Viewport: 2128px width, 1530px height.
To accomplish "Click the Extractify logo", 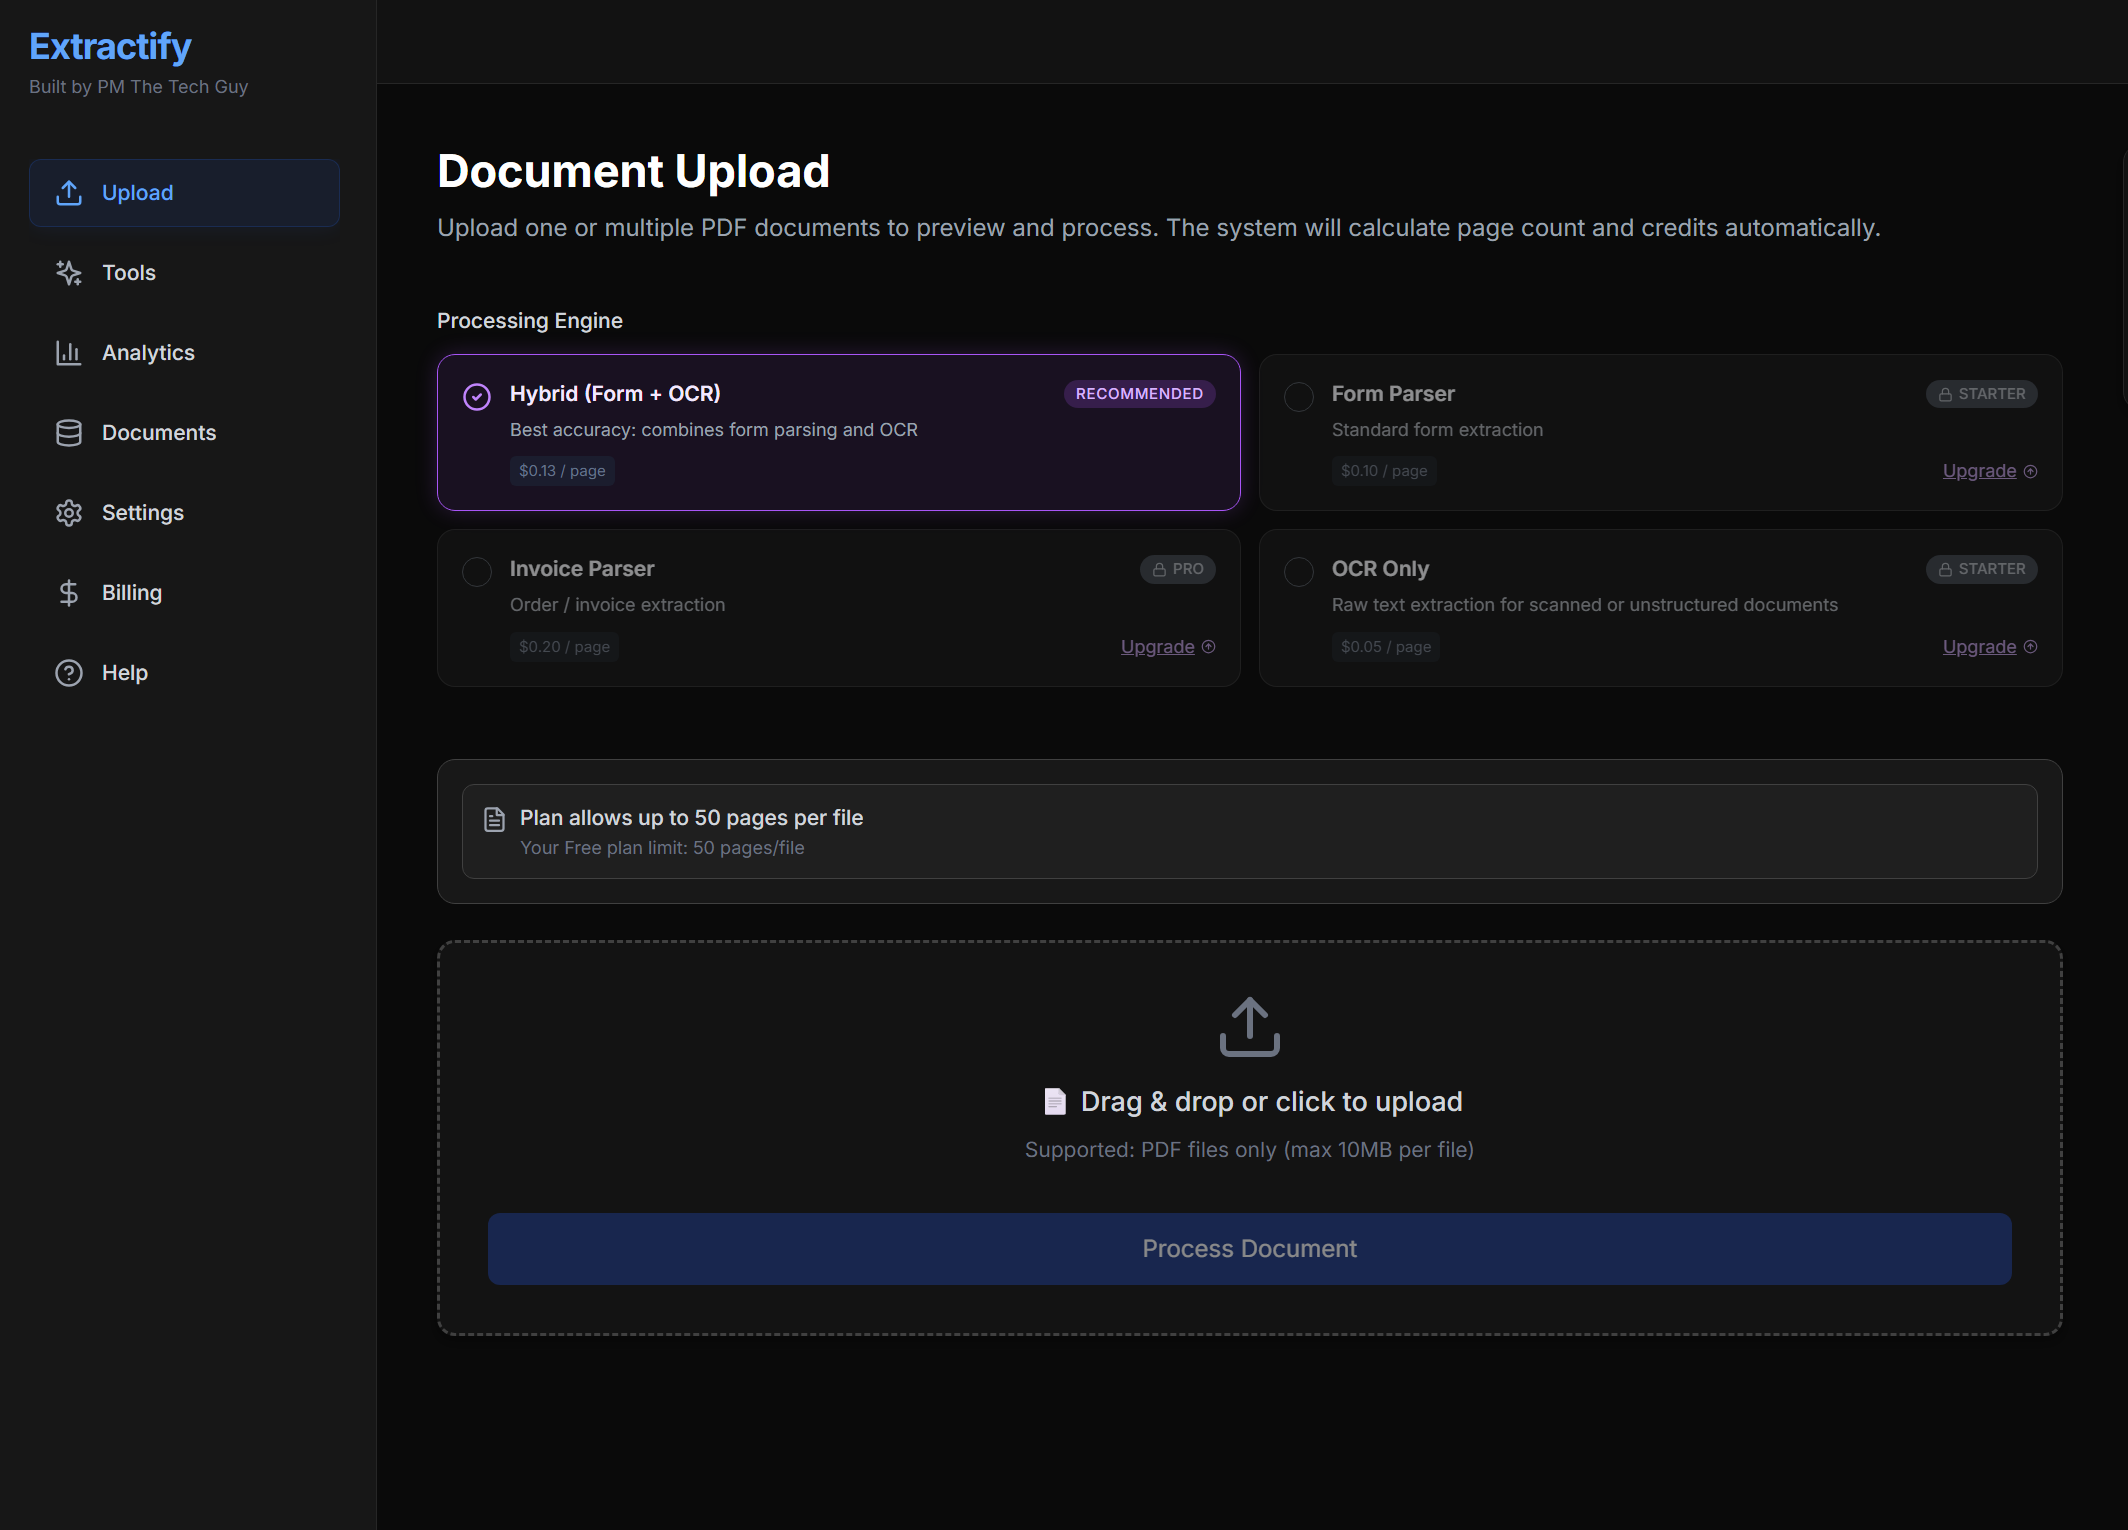I will pyautogui.click(x=110, y=46).
